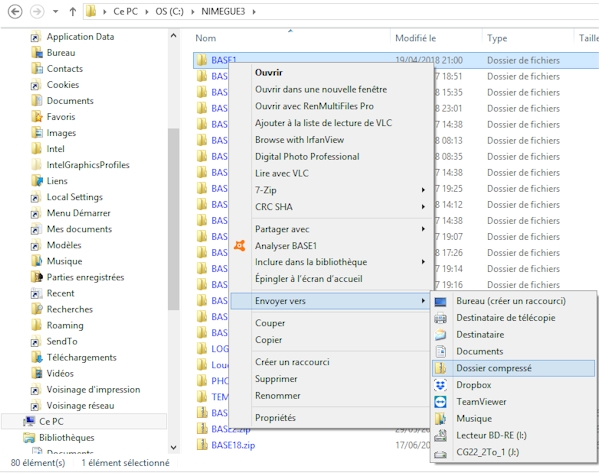Screen dimensions: 600x474
Task: Click the Up arrow navigation button
Action: pyautogui.click(x=72, y=12)
